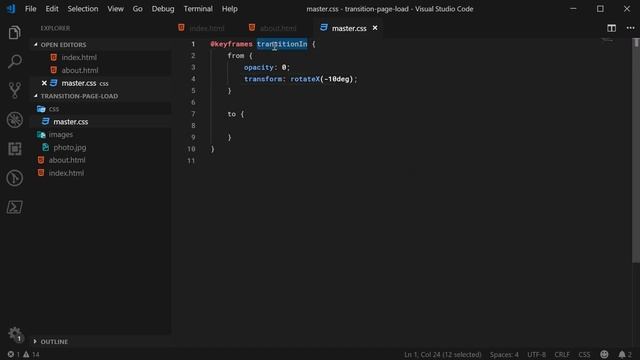Click the feedback smiley in status bar
Screen dimensions: 640x360
[x=604, y=354]
